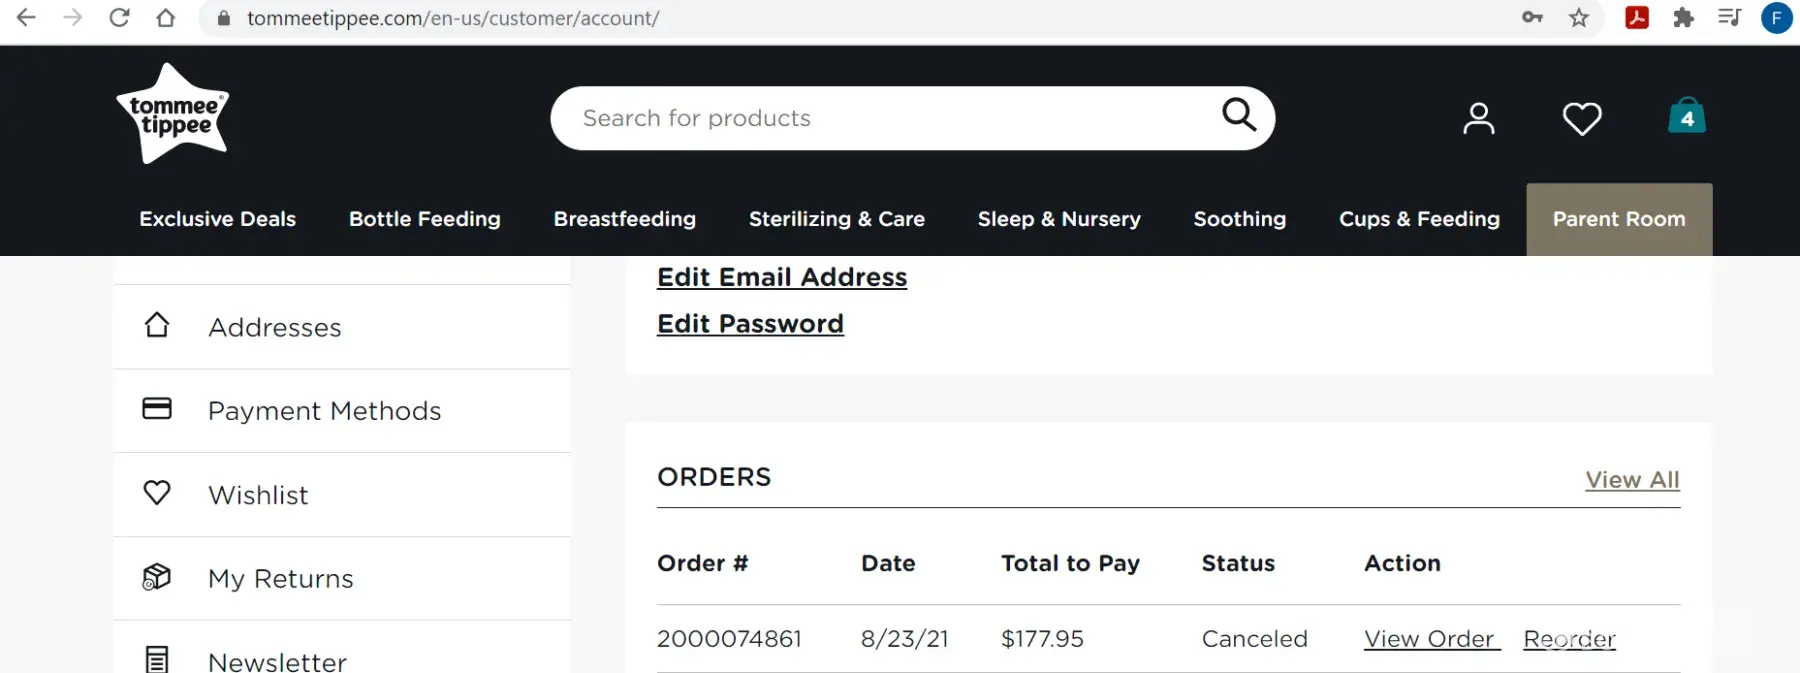Open the Bottle Feeding menu
This screenshot has height=673, width=1800.
pos(424,219)
